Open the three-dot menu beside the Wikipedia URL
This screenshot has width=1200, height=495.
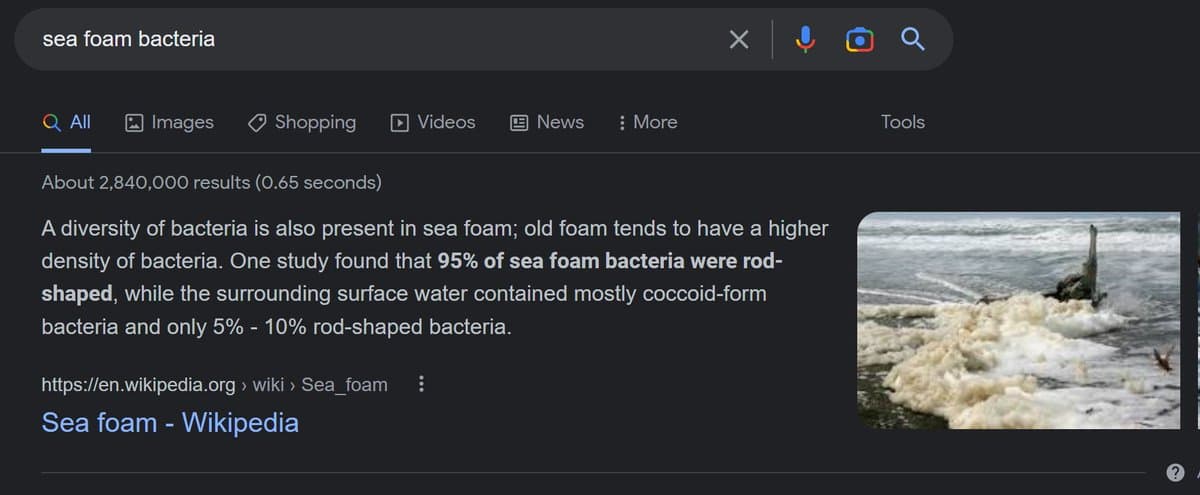[421, 384]
